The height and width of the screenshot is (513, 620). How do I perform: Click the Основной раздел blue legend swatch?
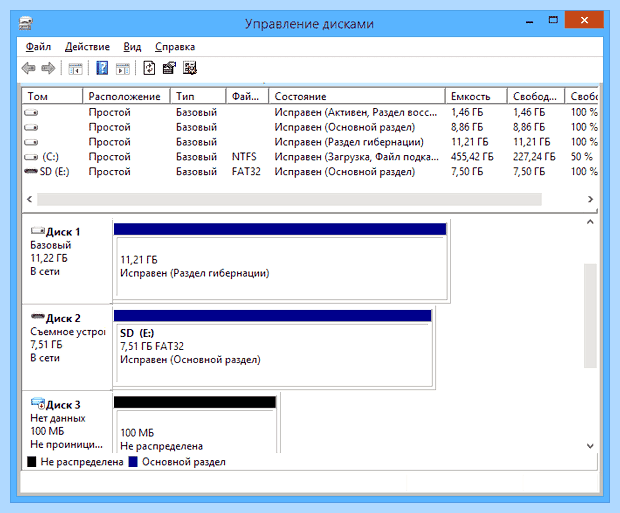pos(133,462)
